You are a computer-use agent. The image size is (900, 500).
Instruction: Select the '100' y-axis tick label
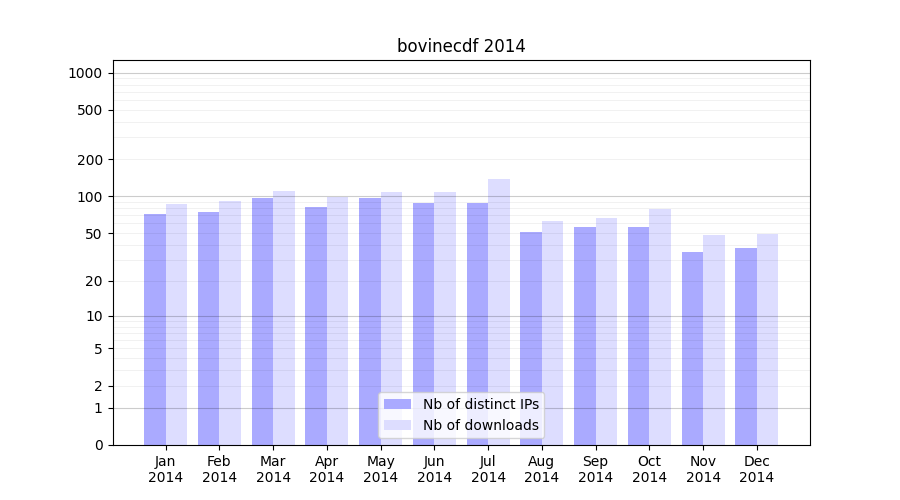[x=90, y=197]
